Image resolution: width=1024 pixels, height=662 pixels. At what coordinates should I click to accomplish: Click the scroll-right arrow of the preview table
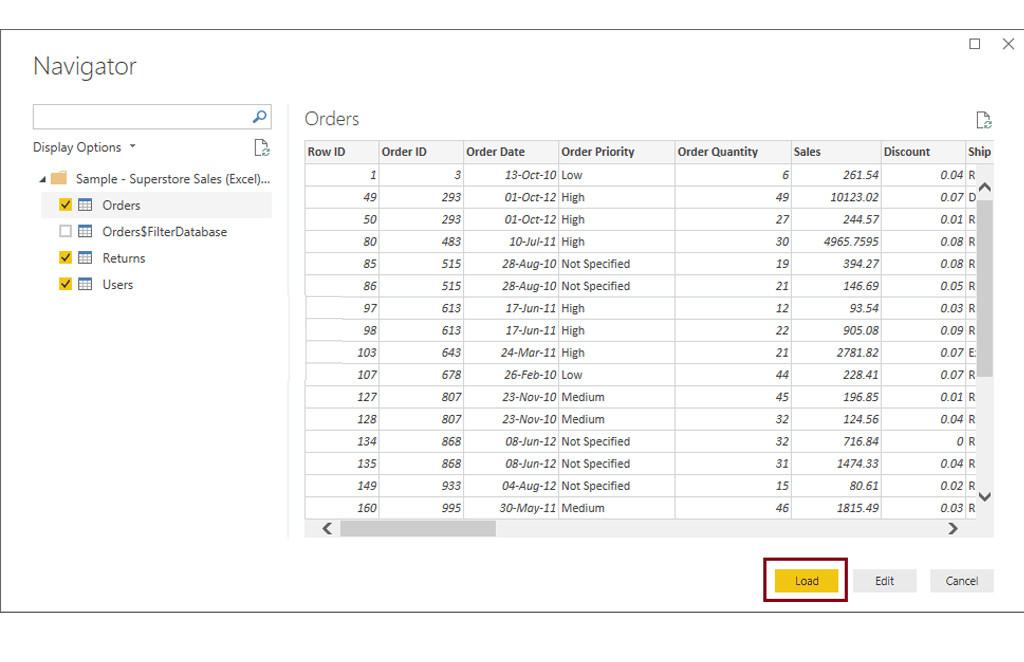pyautogui.click(x=953, y=528)
